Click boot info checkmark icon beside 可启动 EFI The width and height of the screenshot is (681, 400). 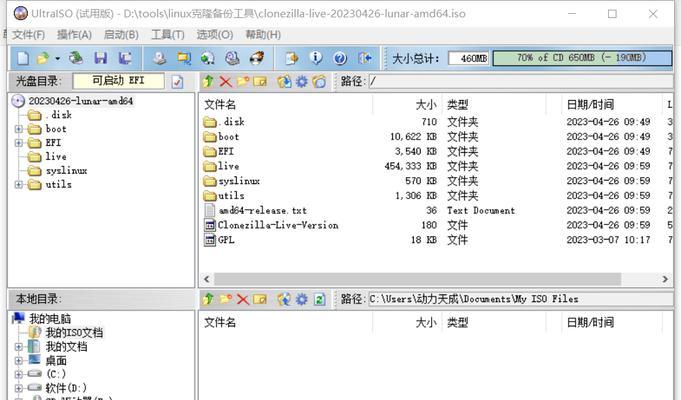pos(177,82)
